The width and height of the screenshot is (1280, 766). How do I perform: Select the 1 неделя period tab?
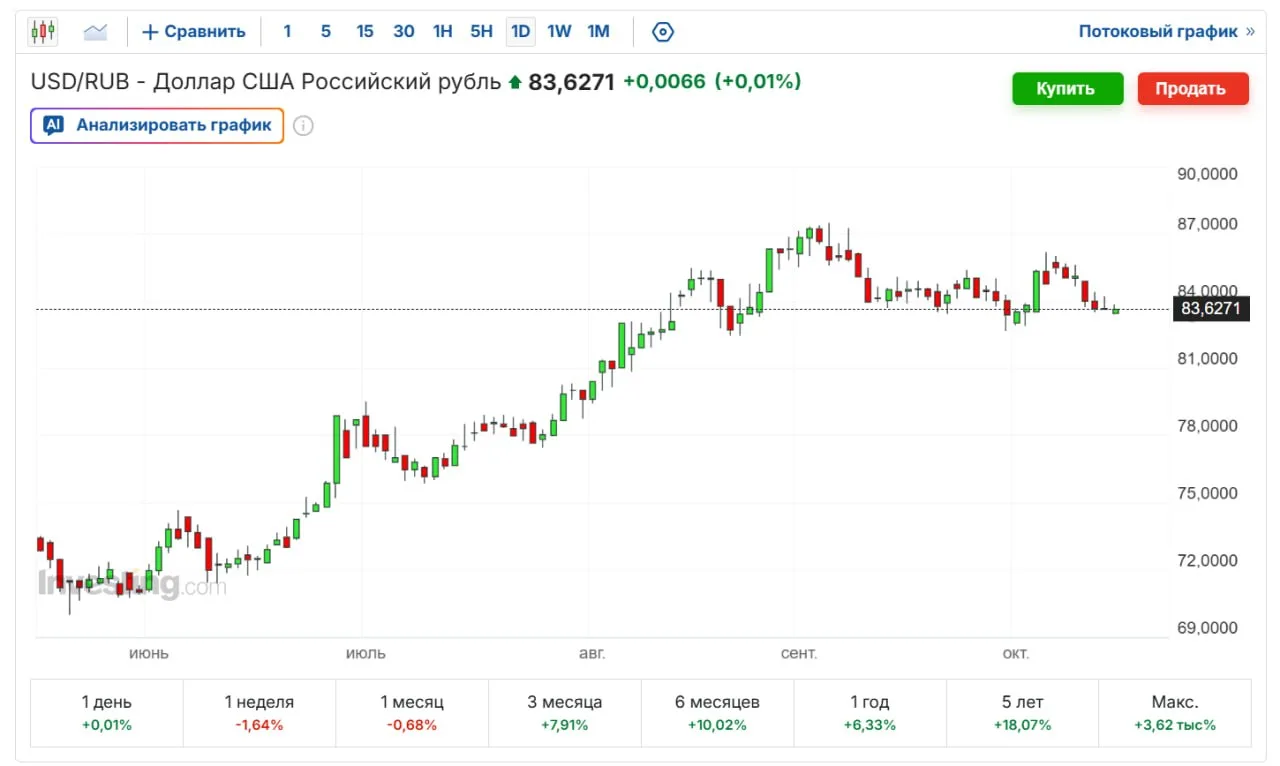259,713
